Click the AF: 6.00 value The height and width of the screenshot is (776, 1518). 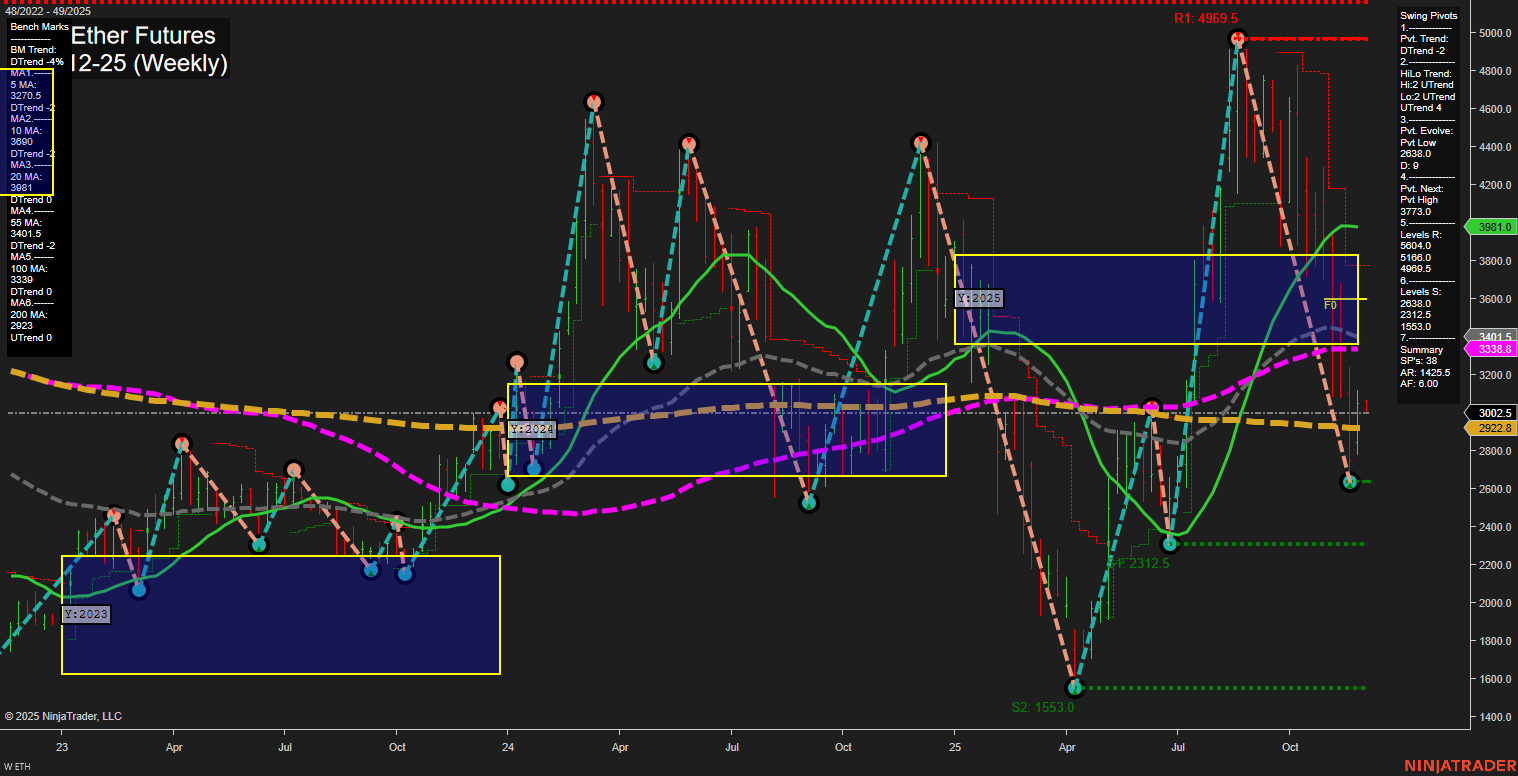coord(1420,384)
